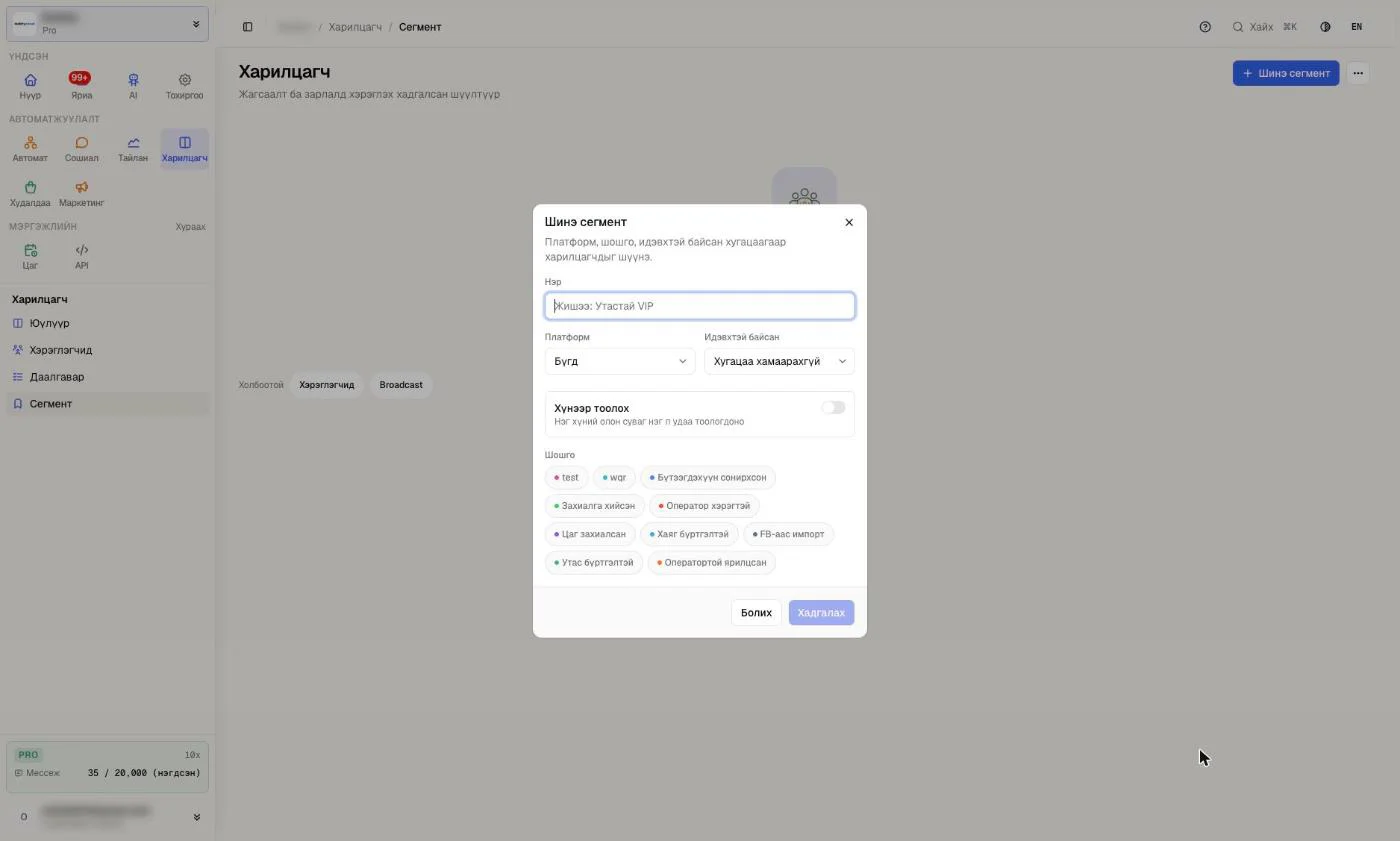Open the Худалдаа shop icon
The width and height of the screenshot is (1400, 841).
click(30, 194)
